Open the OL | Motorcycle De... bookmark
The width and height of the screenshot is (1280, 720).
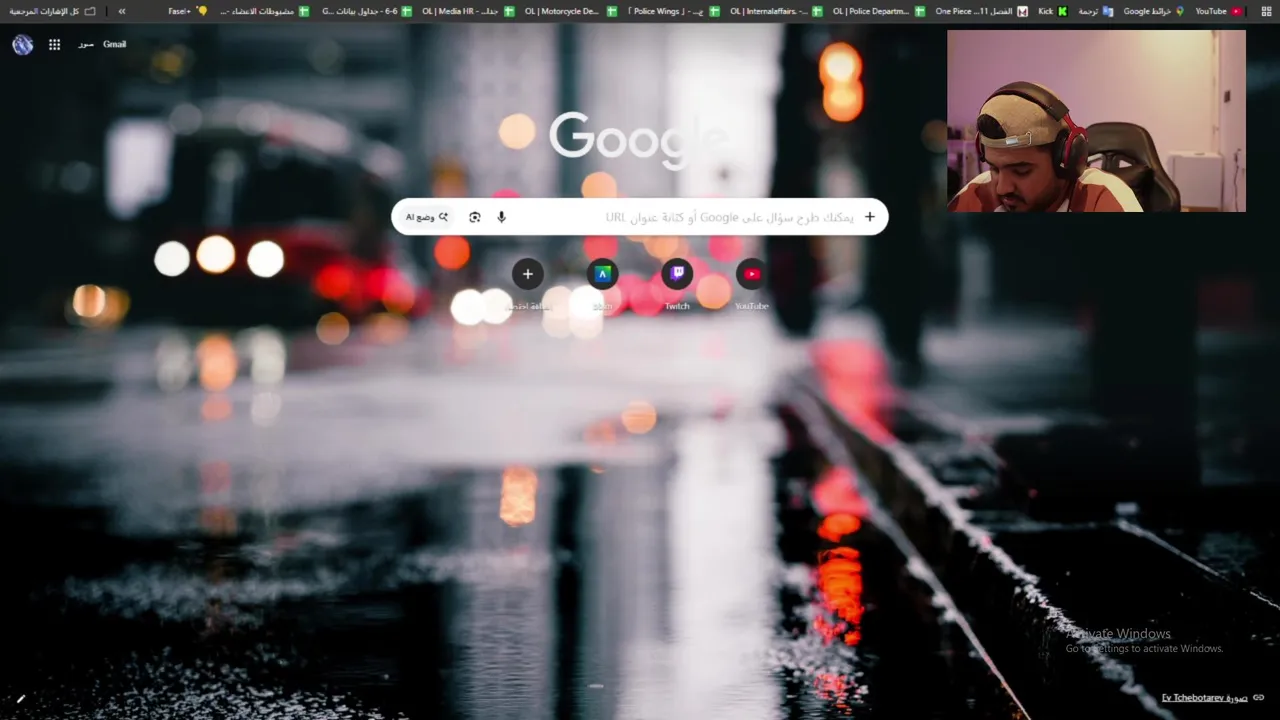coord(570,11)
